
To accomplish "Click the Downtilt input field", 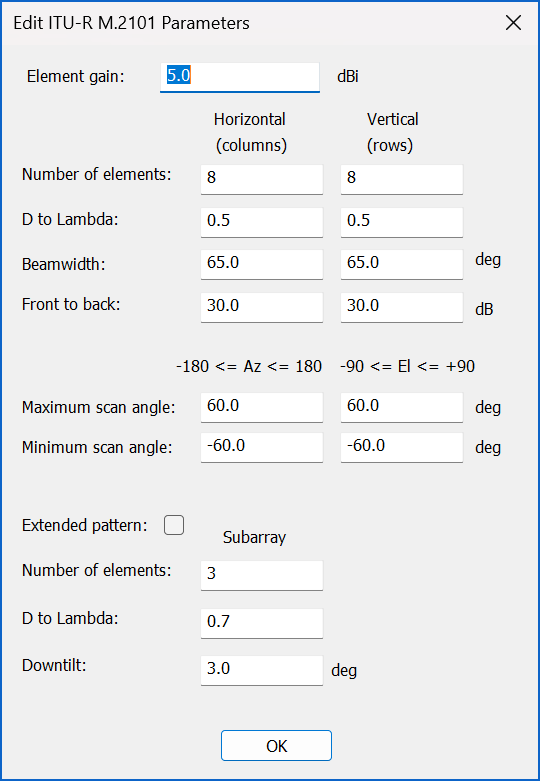I will (x=262, y=670).
